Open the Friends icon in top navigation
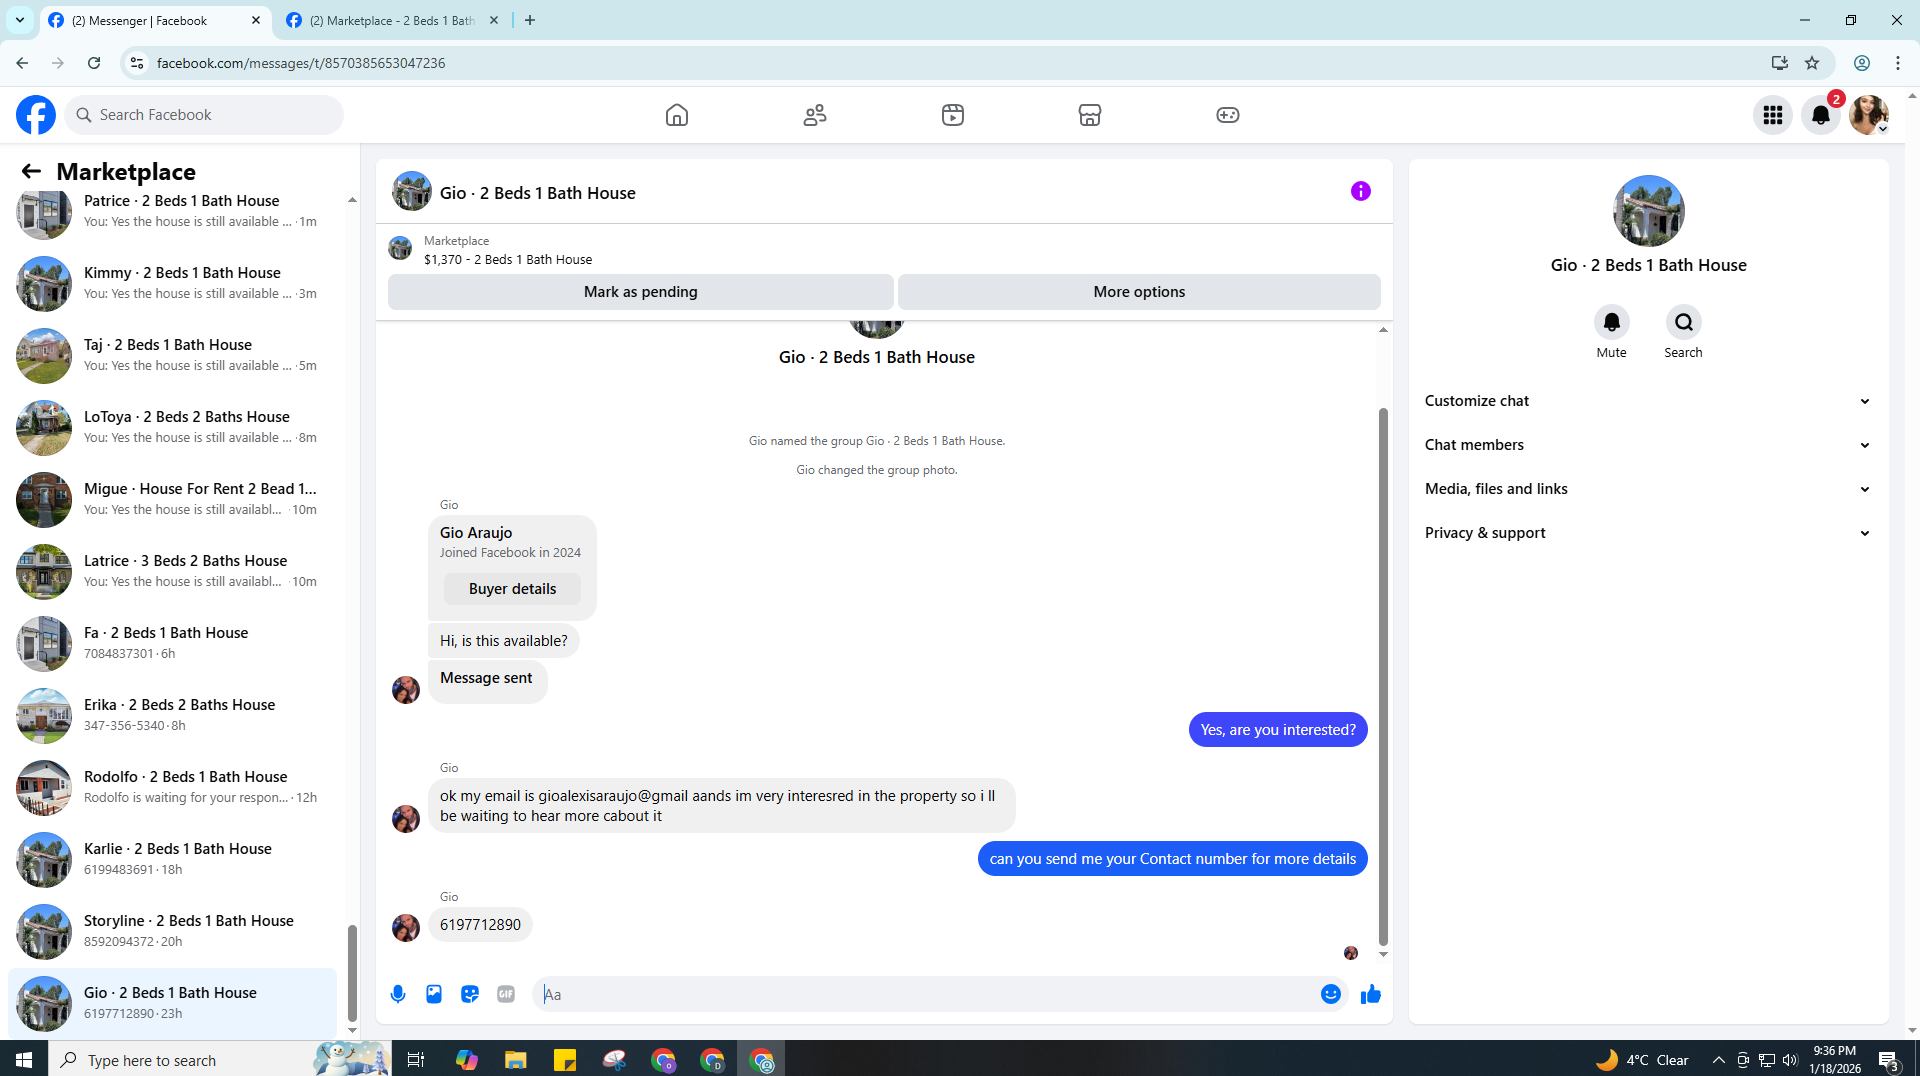The width and height of the screenshot is (1920, 1076). 815,115
